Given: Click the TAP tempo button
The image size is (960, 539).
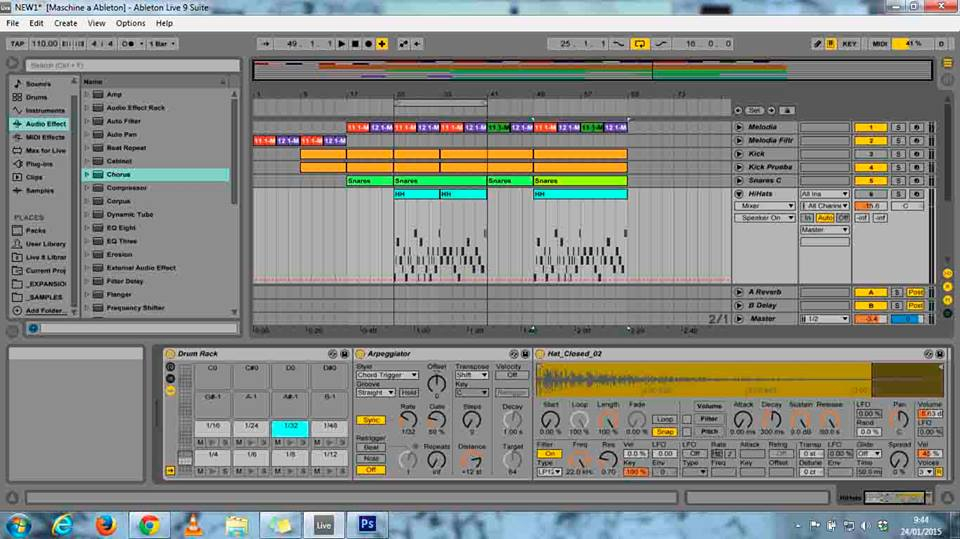Looking at the screenshot, I should (x=17, y=43).
